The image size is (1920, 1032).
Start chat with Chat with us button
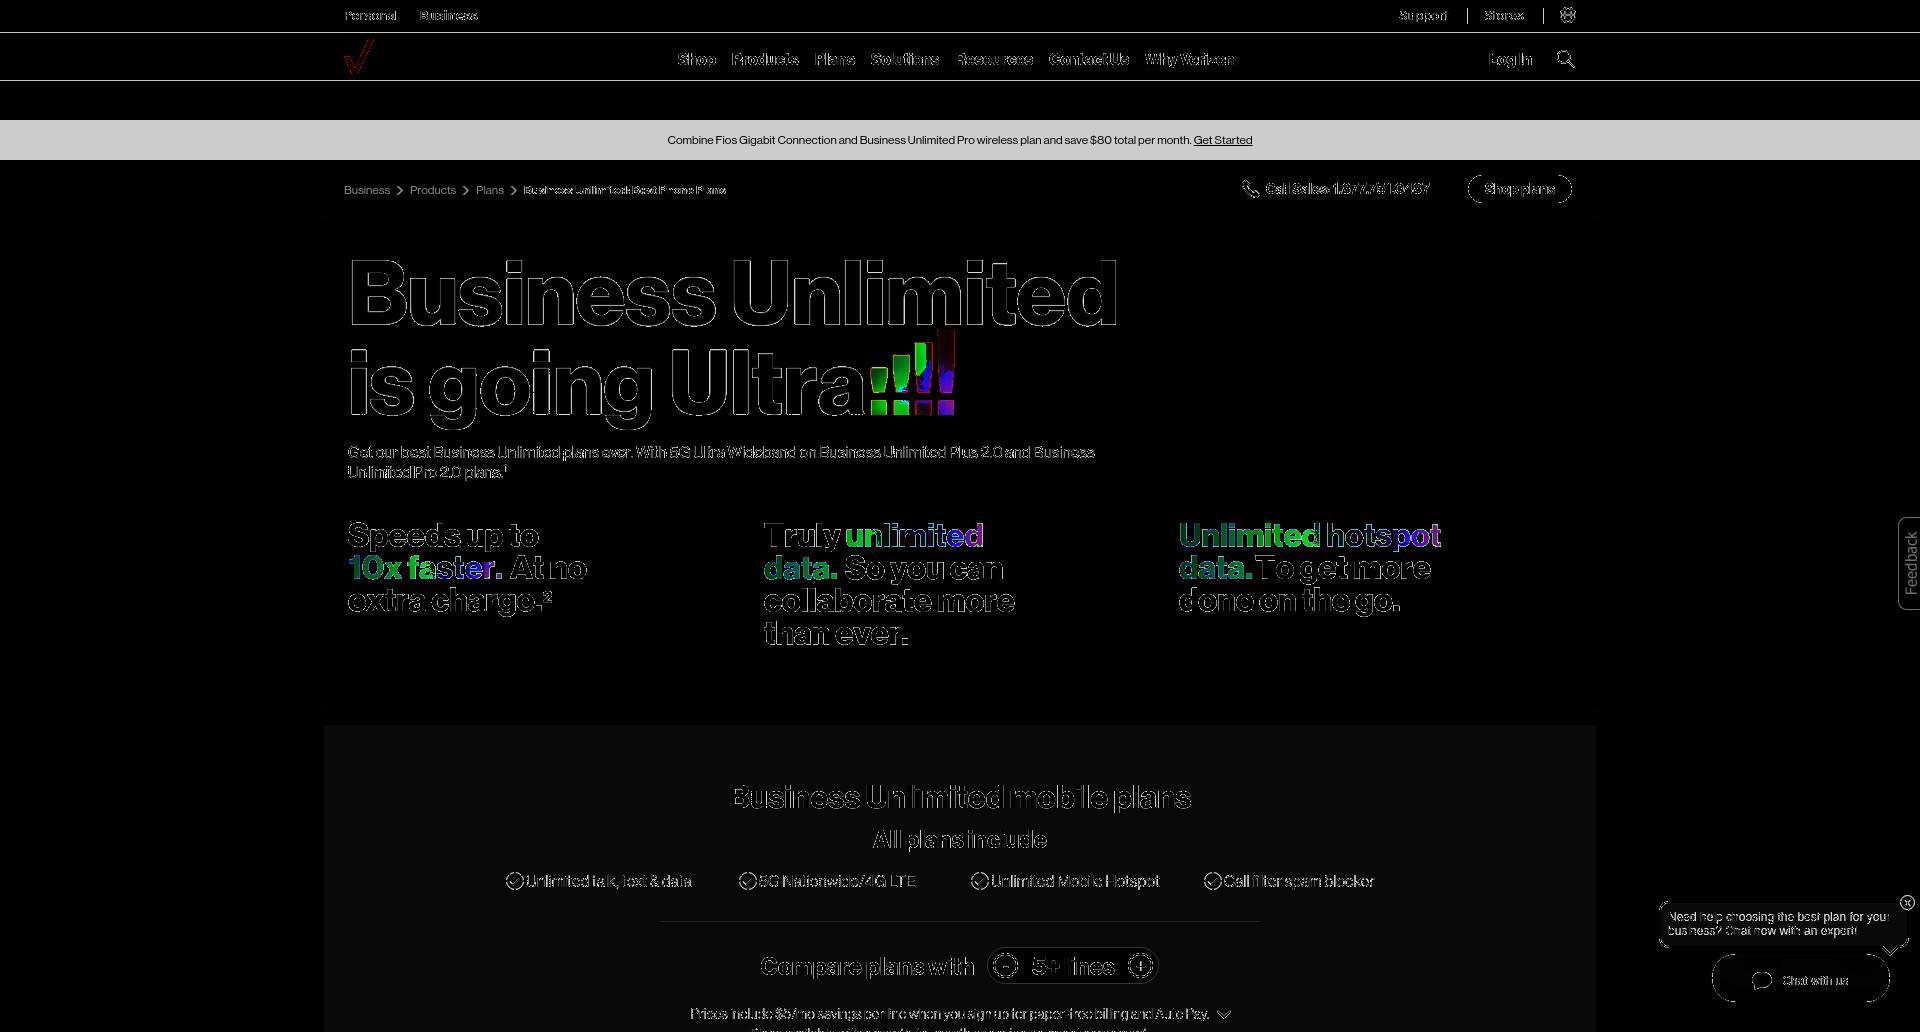point(1801,980)
